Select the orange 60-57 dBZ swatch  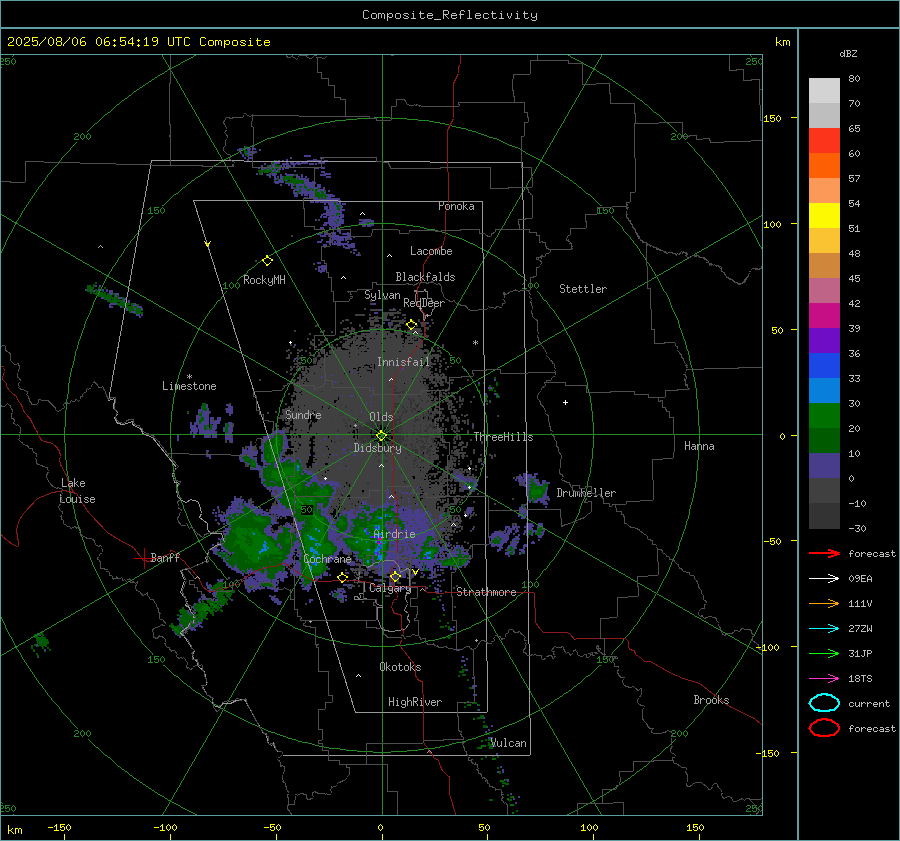click(824, 166)
